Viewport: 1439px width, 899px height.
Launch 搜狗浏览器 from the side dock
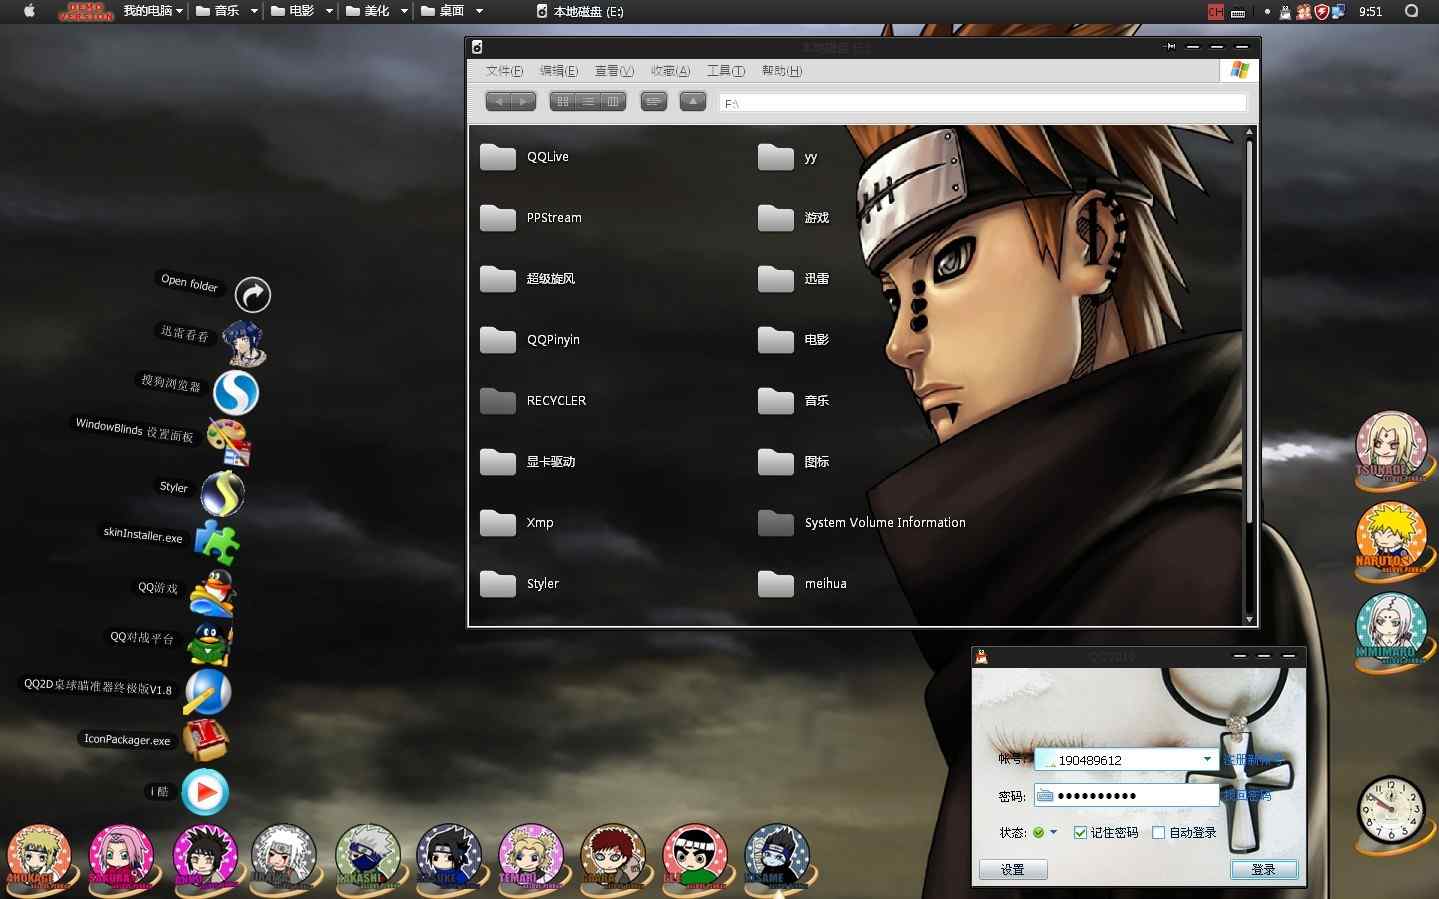click(236, 393)
